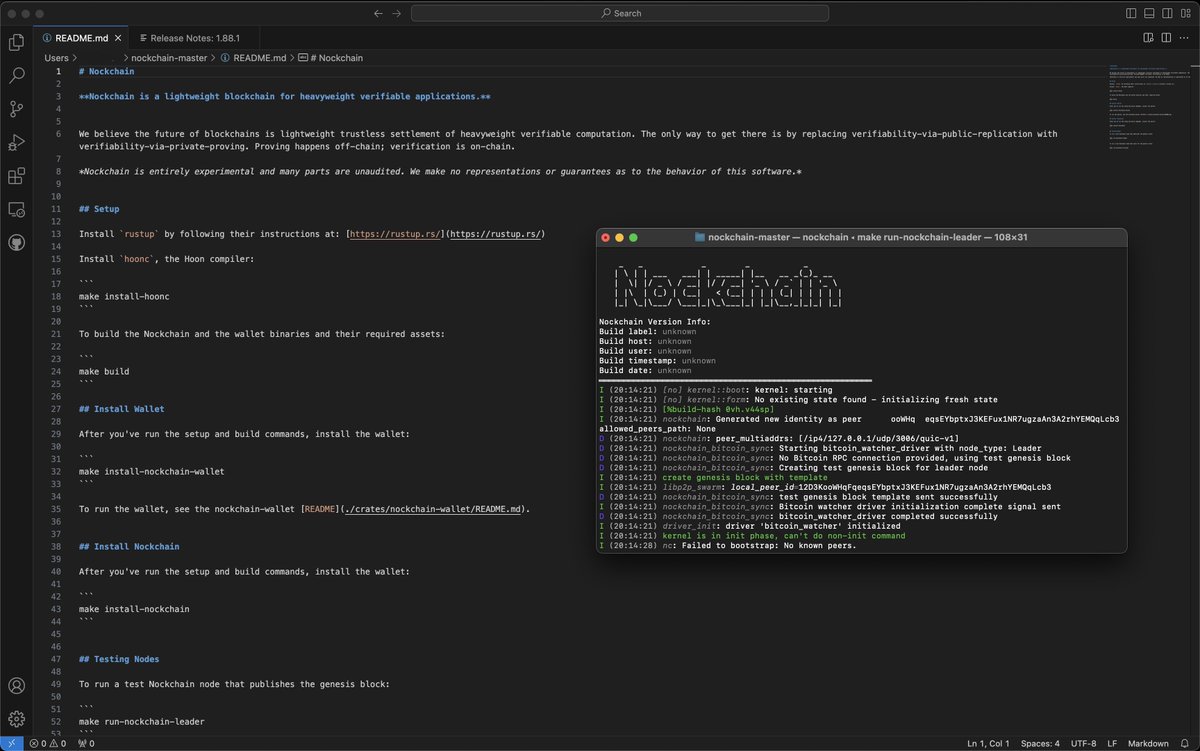
Task: Close the nockchain terminal window
Action: pos(606,238)
